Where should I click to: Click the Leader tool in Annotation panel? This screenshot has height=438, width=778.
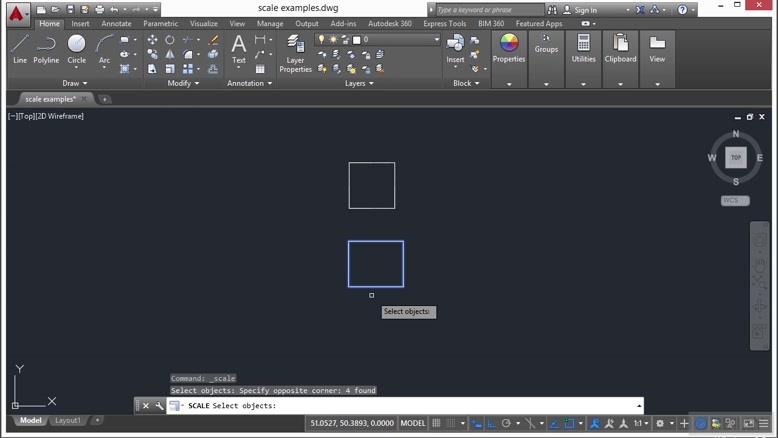[x=260, y=54]
